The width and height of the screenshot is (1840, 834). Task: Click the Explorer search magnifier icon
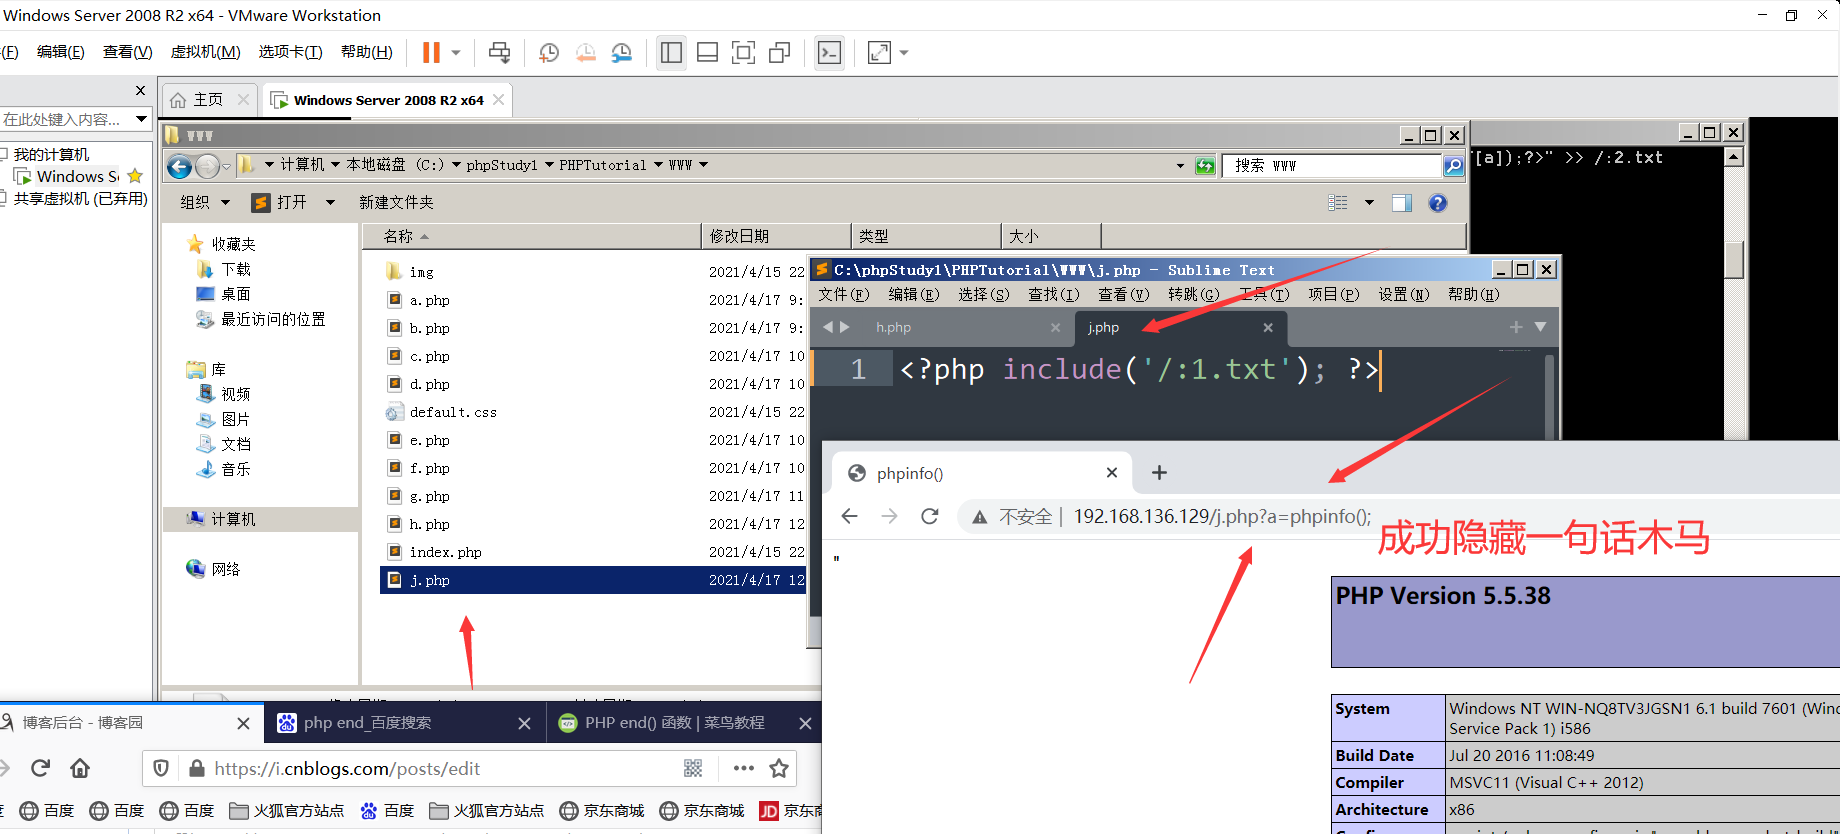(1454, 166)
